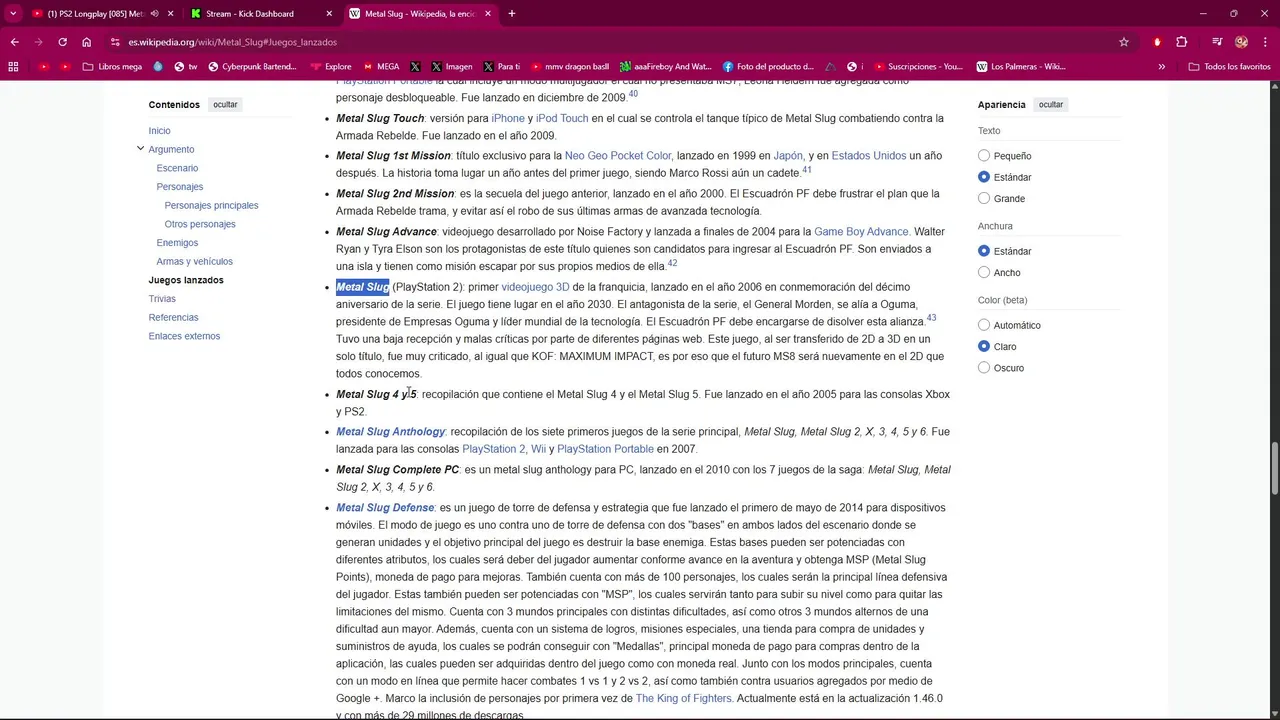The width and height of the screenshot is (1280, 720).
Task: Open the Libros mega bookmark folder
Action: (112, 67)
